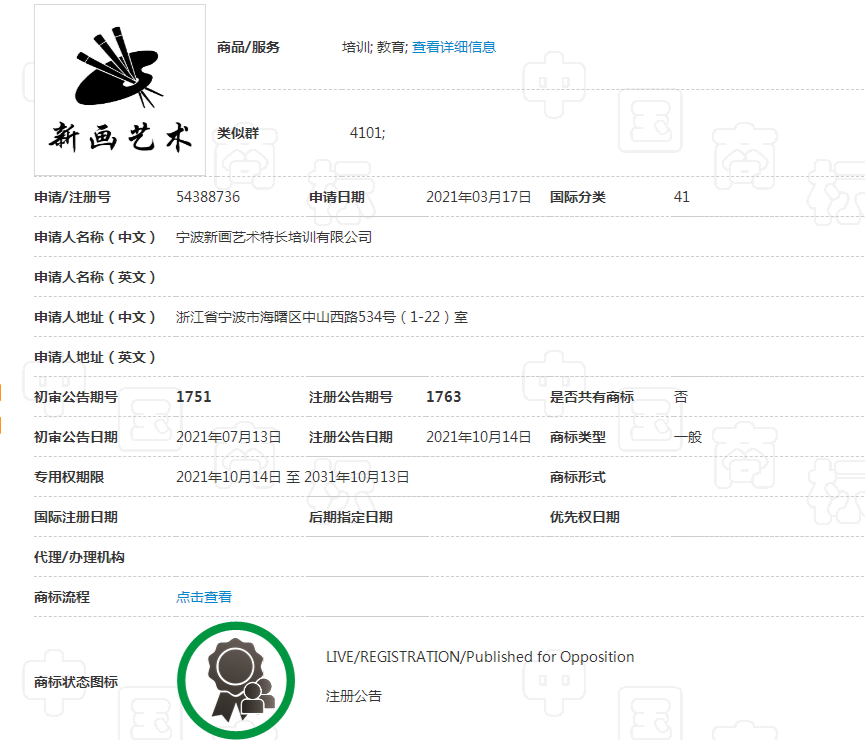Click the 申请日期 label
Image resolution: width=865 pixels, height=740 pixels.
click(x=337, y=197)
